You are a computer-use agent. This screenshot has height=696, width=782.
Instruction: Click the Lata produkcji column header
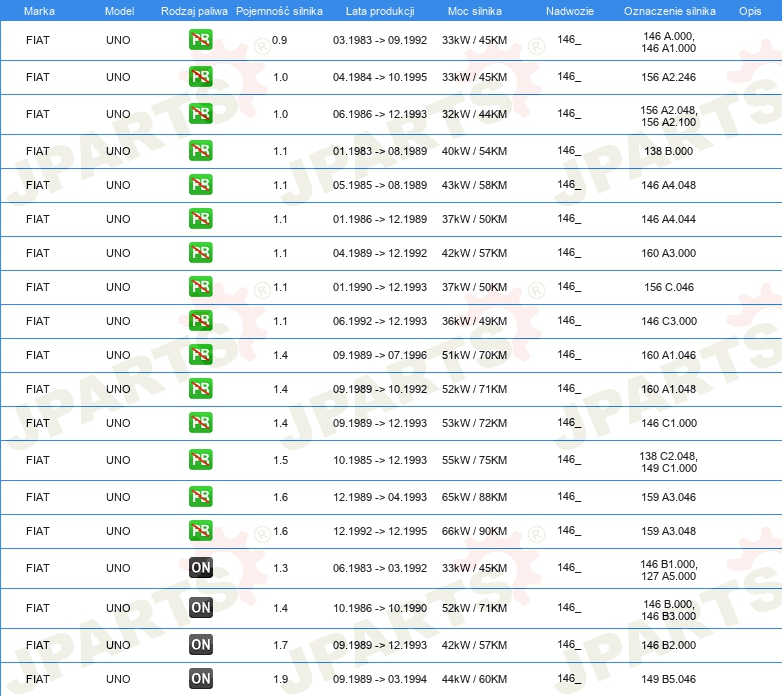[379, 10]
